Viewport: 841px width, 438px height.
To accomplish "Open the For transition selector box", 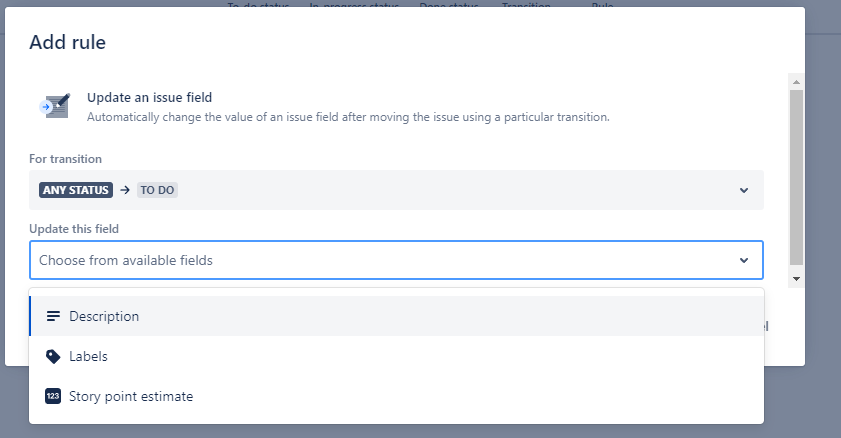I will coord(396,190).
